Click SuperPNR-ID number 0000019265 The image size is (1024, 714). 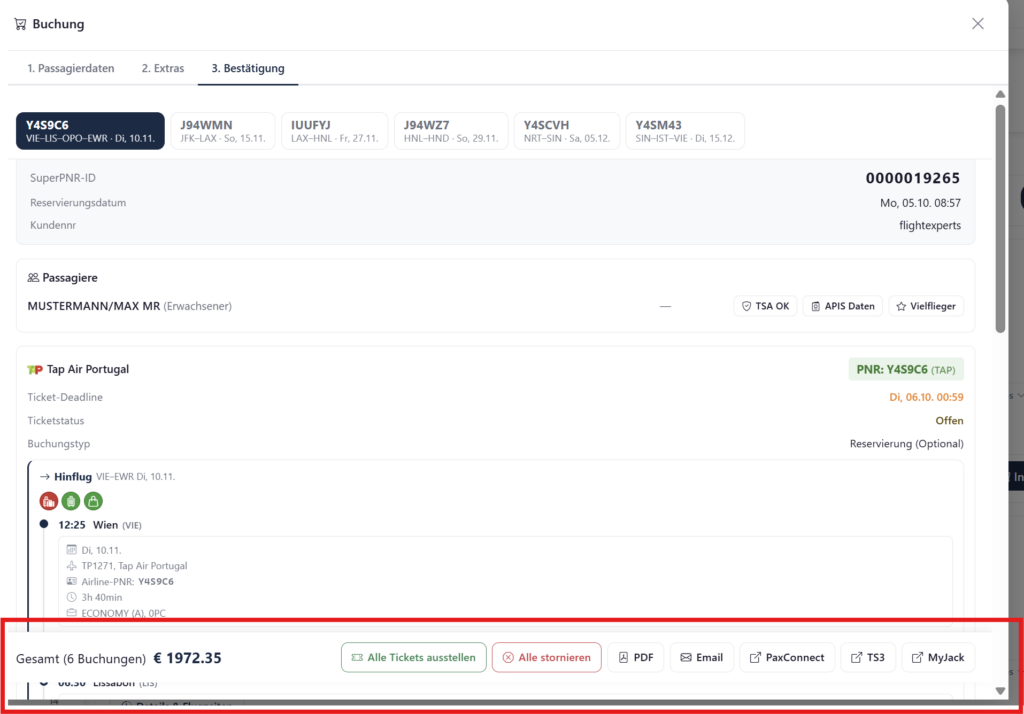pos(912,178)
